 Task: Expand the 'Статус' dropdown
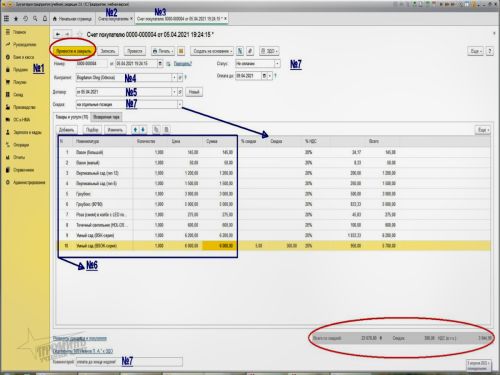coord(277,64)
